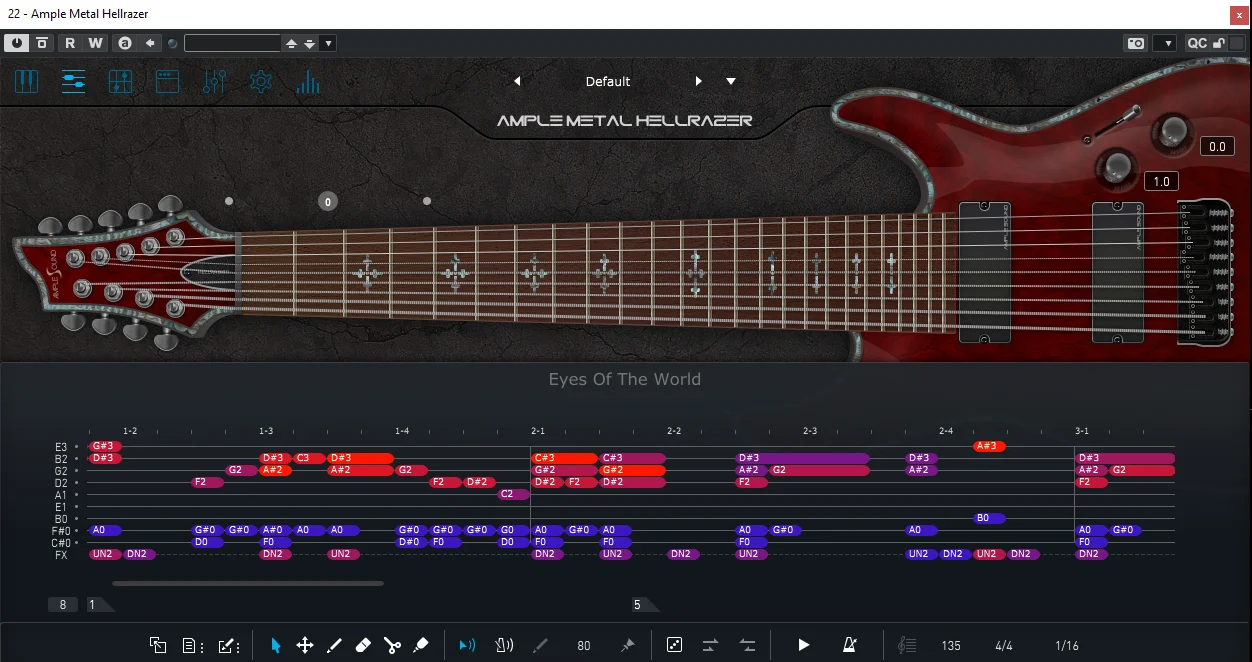This screenshot has height=662, width=1252.
Task: Select the arrow pointer tool
Action: (x=276, y=645)
